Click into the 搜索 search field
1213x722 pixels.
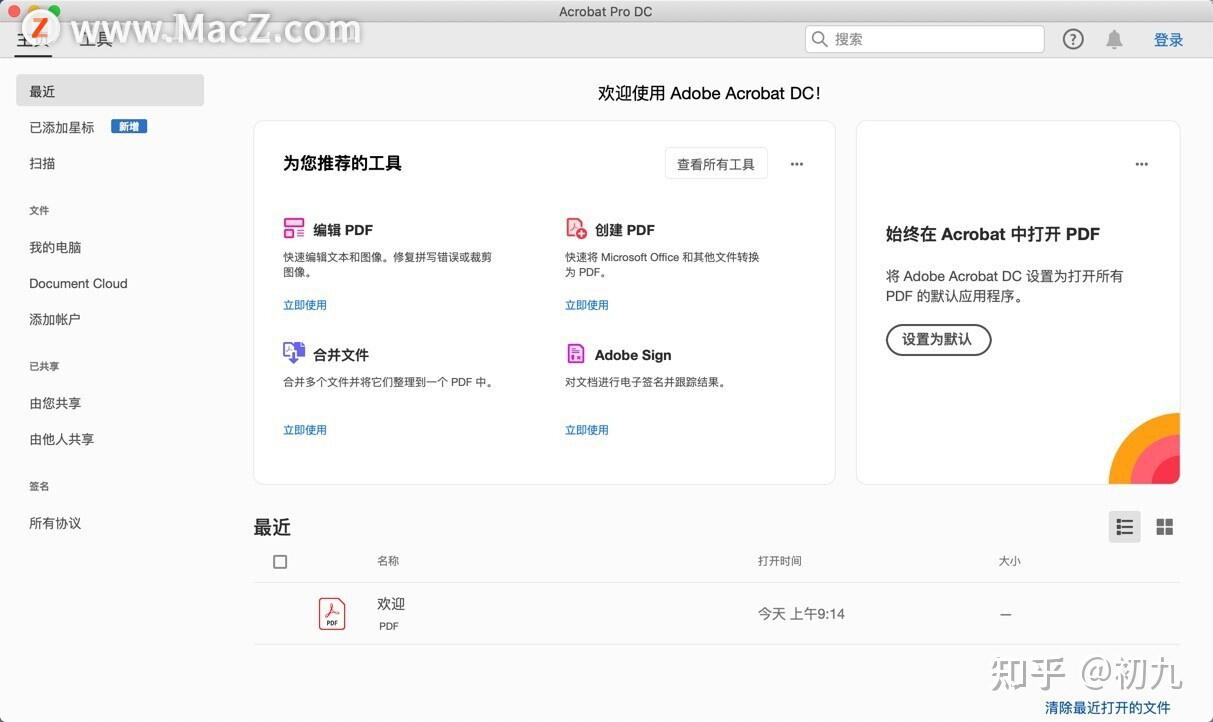tap(925, 39)
